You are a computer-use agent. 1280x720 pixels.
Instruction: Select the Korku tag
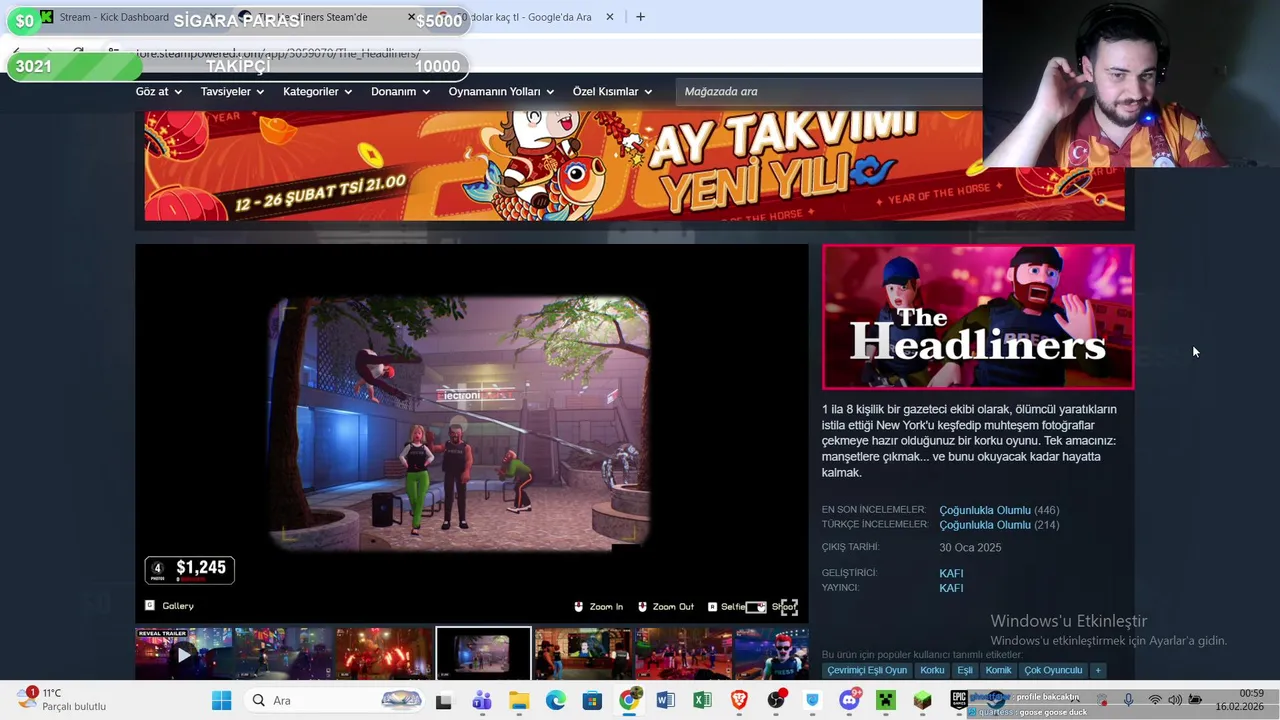pos(932,670)
